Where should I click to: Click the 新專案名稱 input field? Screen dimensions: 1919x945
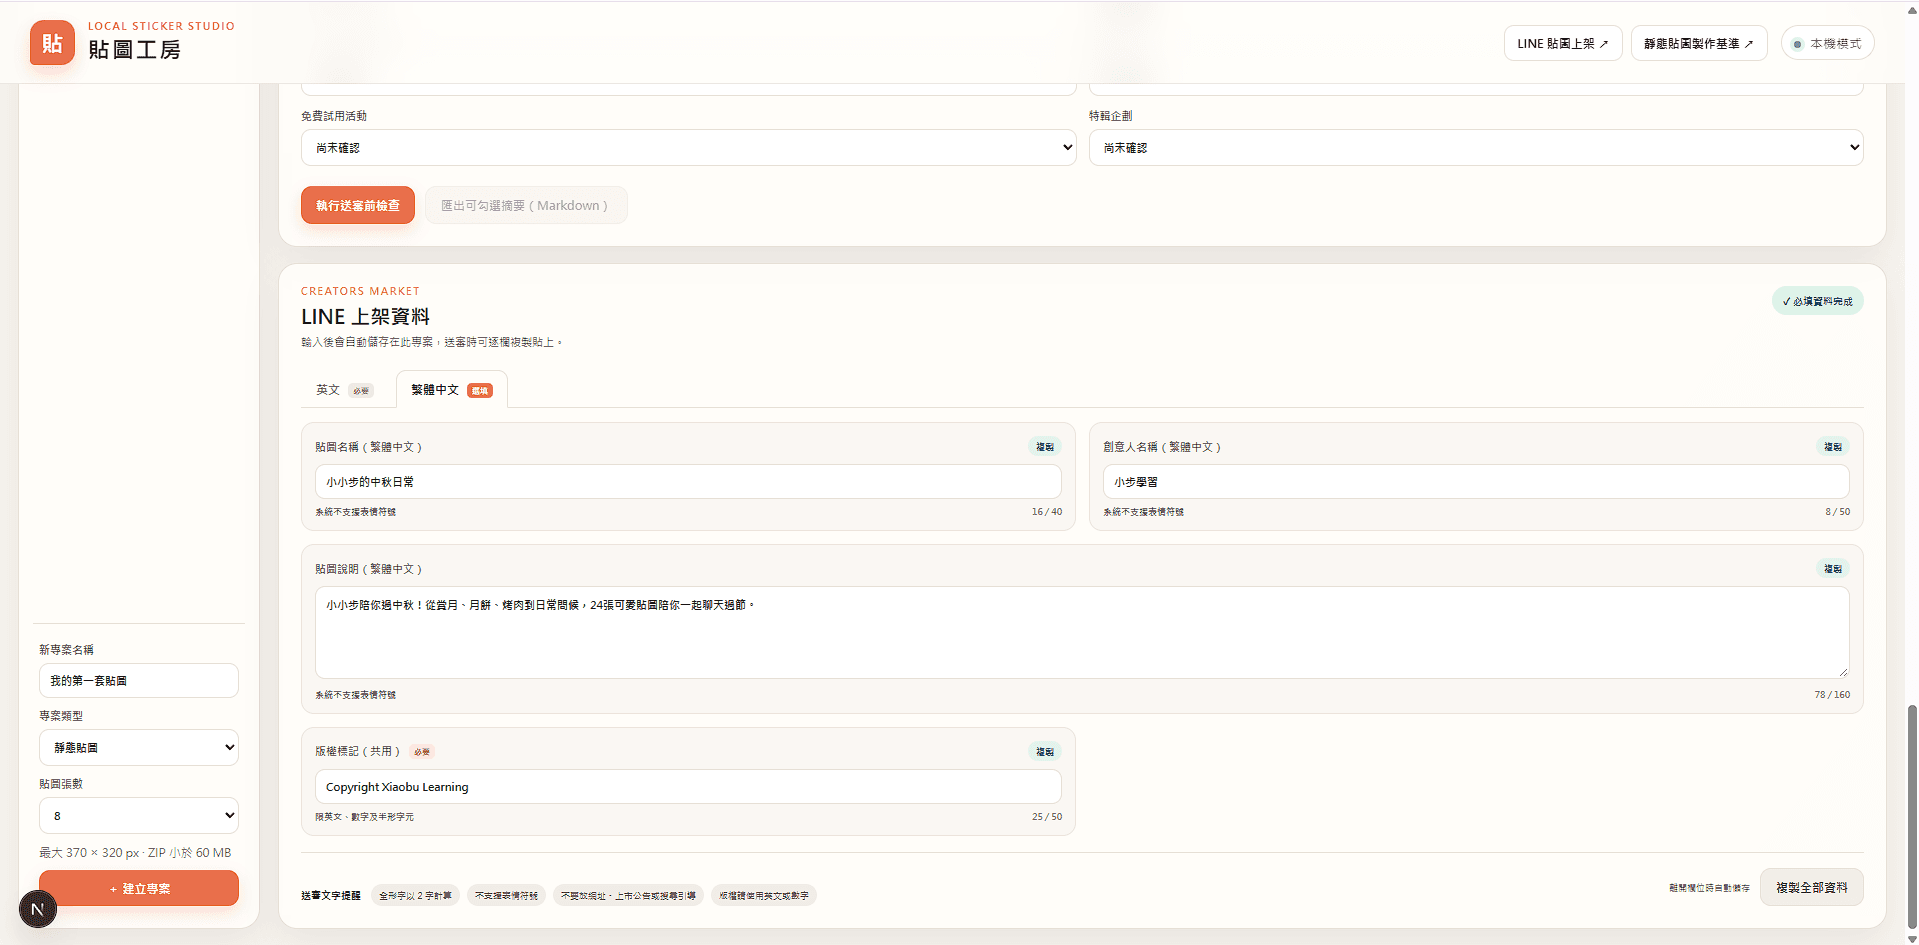pos(139,681)
